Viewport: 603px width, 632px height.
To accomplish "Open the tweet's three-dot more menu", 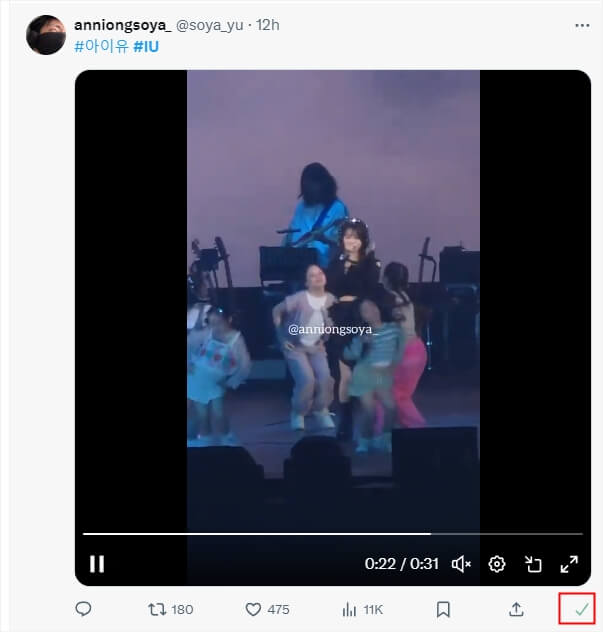I will coord(582,24).
